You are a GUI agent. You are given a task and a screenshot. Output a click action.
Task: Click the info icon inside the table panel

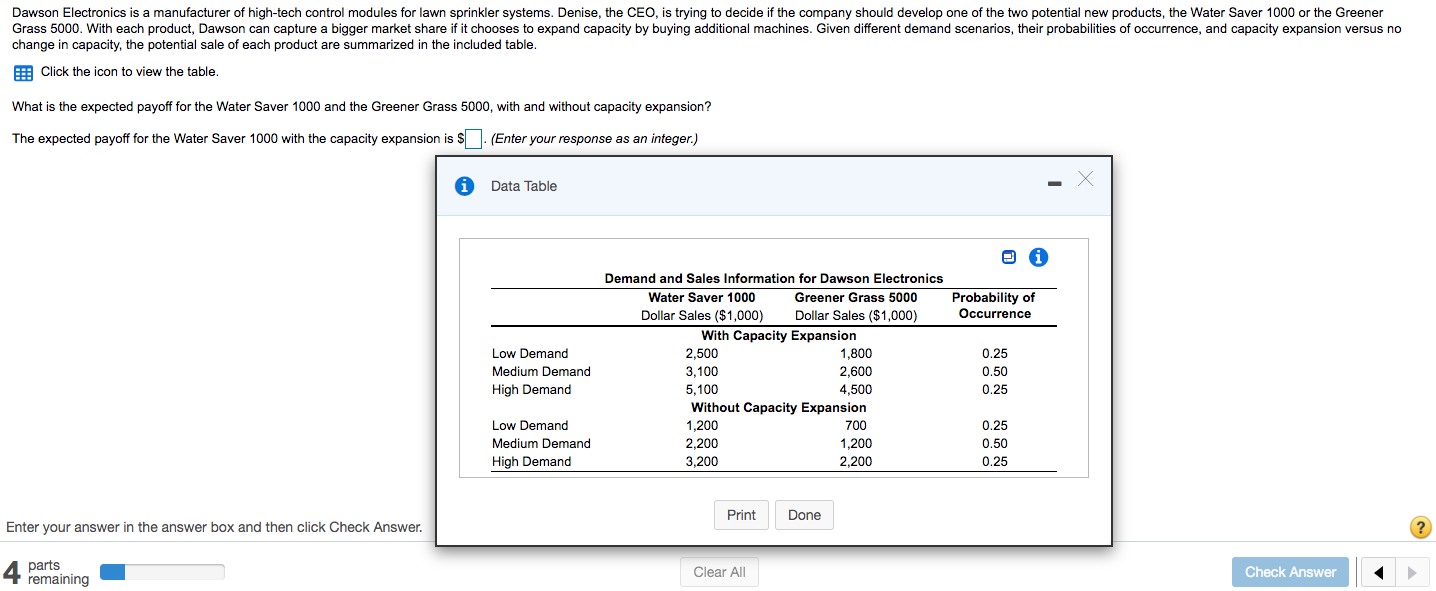point(1039,258)
